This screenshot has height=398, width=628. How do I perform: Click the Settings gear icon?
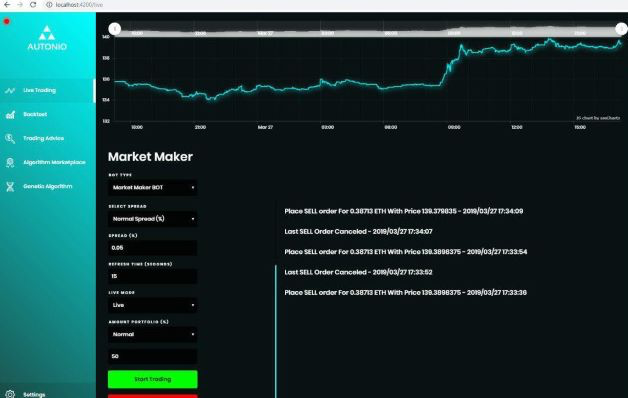point(10,394)
